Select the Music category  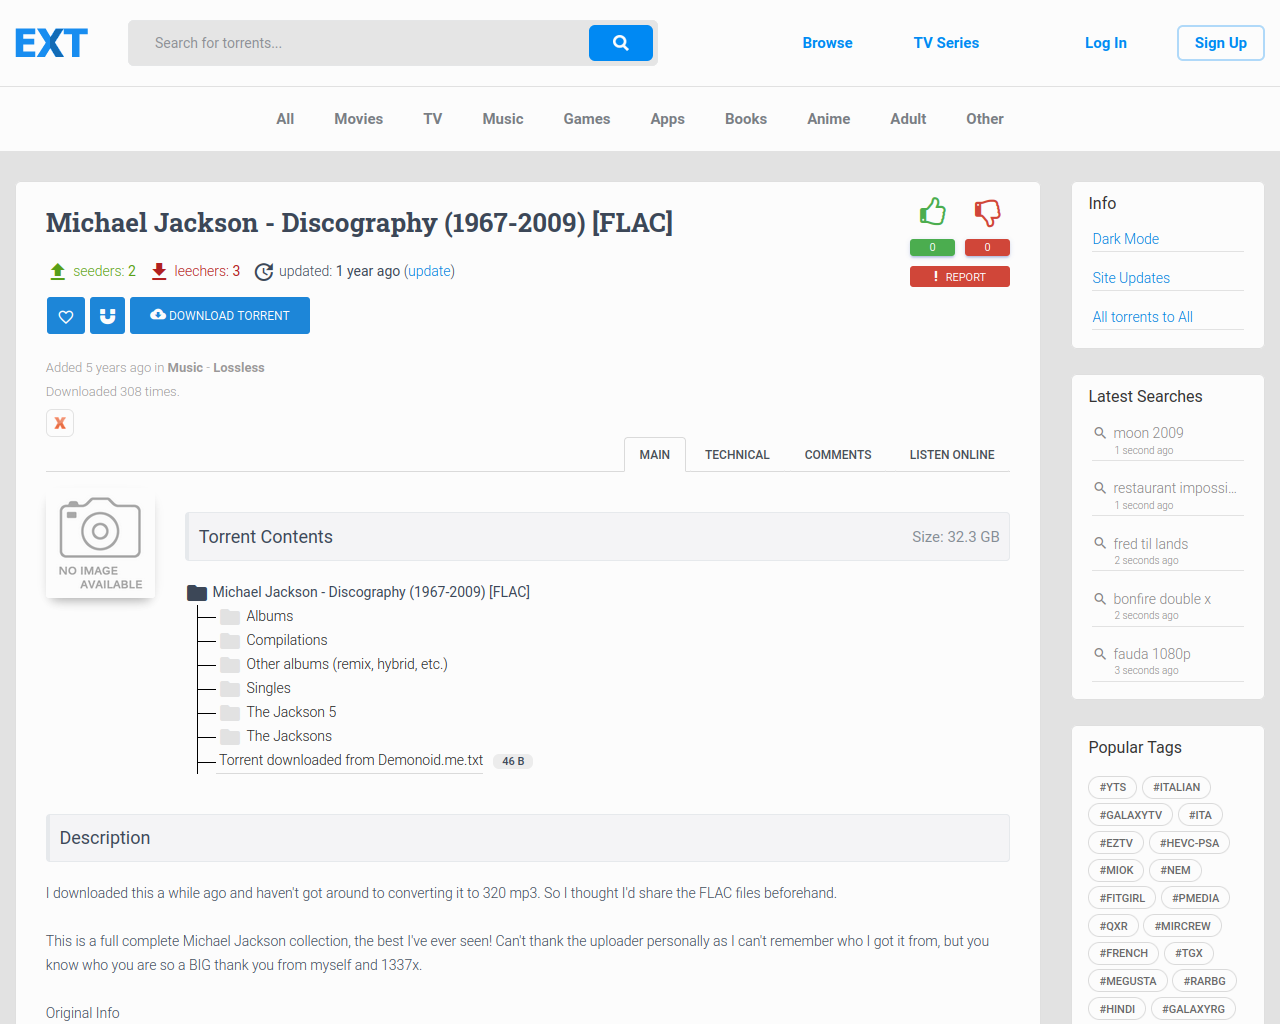pyautogui.click(x=503, y=119)
